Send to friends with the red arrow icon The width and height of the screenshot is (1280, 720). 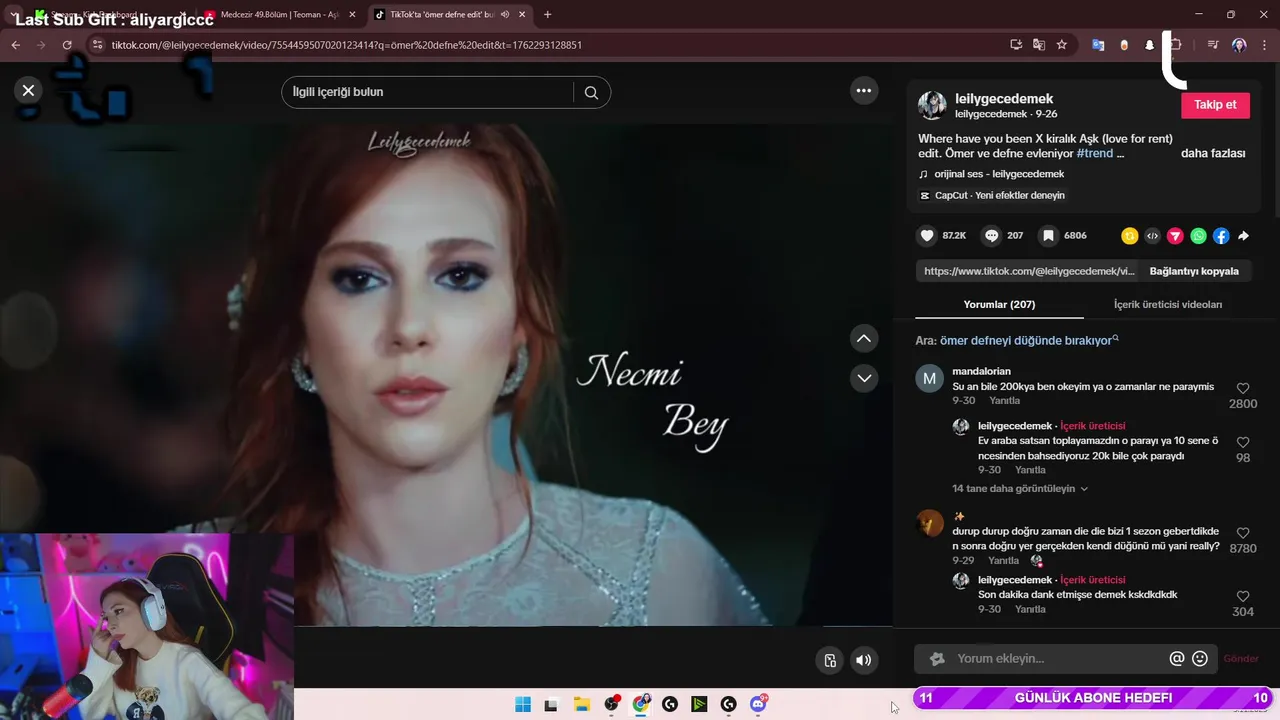[1176, 236]
